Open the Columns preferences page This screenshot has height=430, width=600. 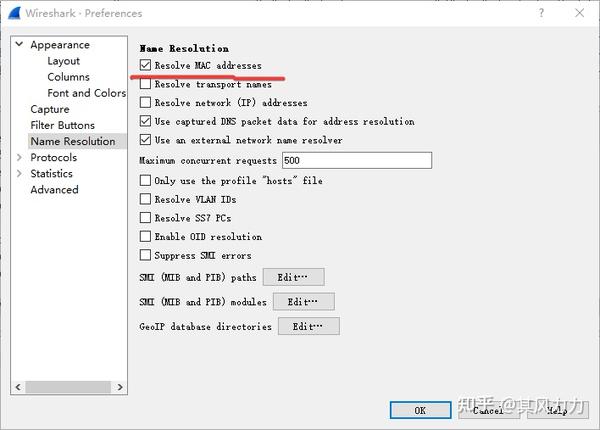point(68,77)
